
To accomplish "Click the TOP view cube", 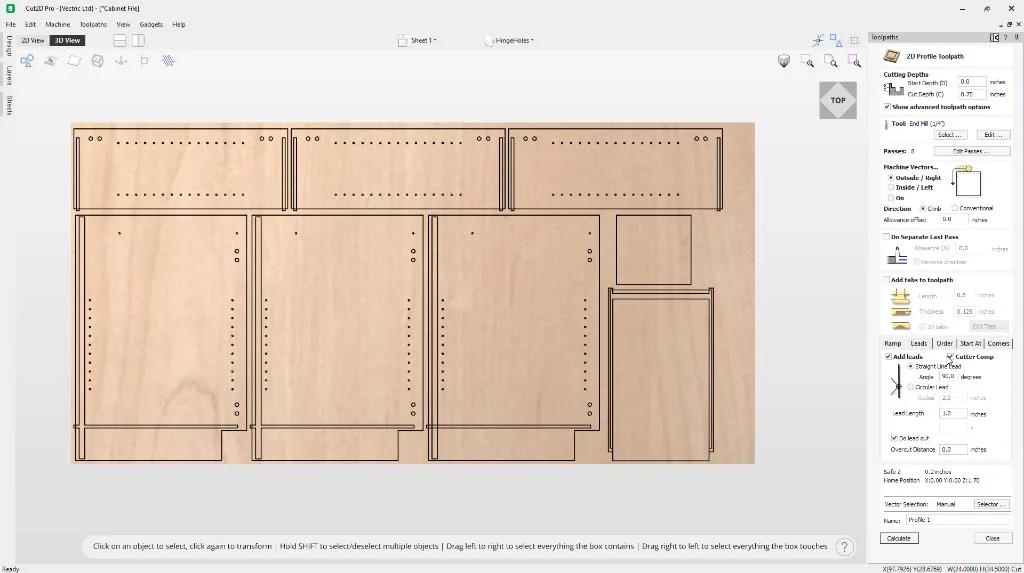I will pyautogui.click(x=838, y=100).
